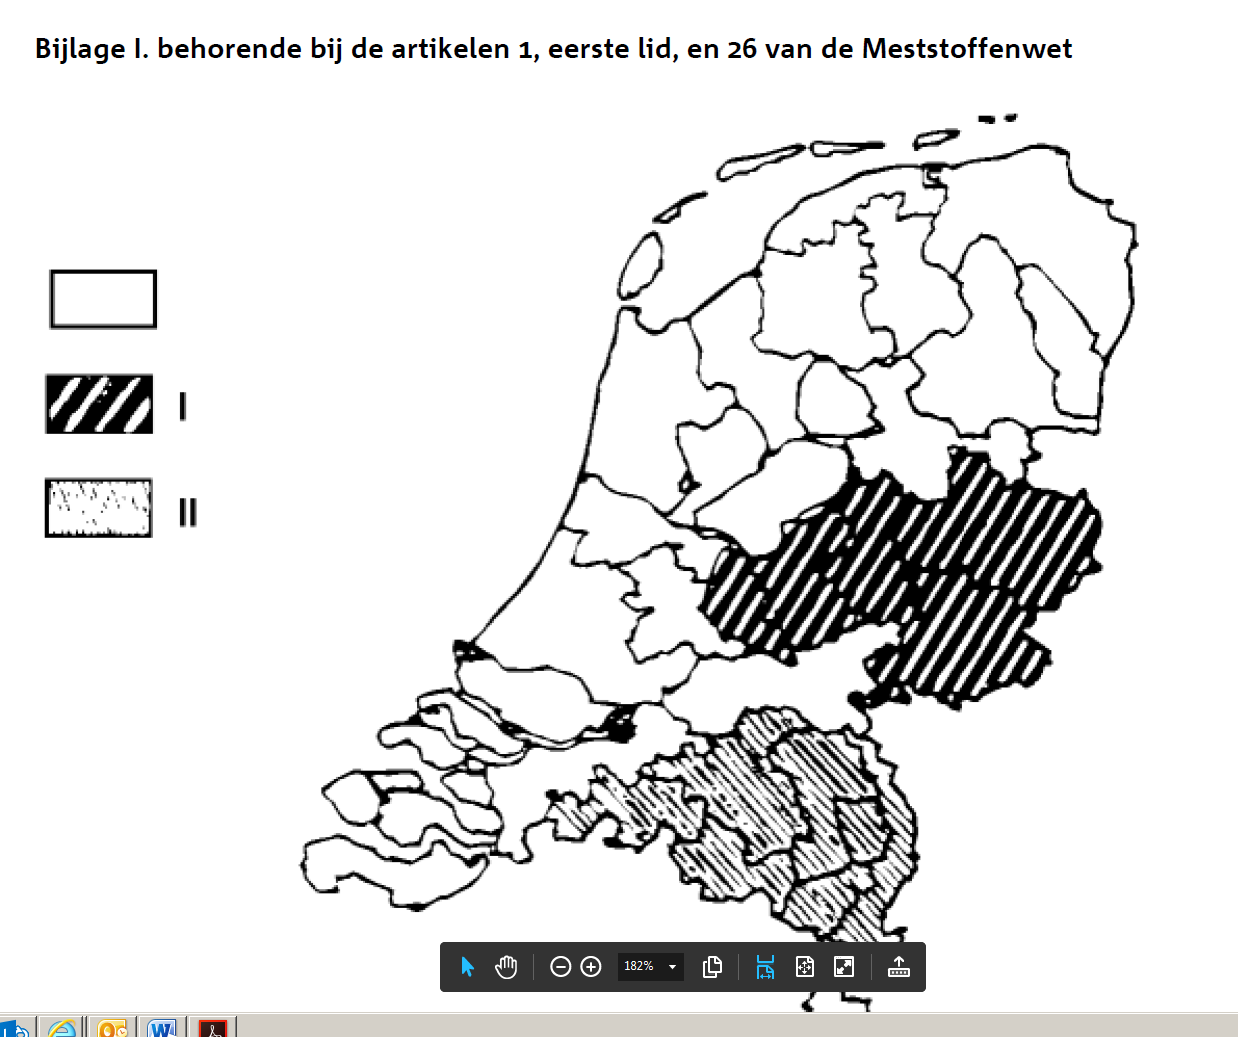Click the 182% zoom level field
Screen dimensions: 1238x1037
(638, 967)
